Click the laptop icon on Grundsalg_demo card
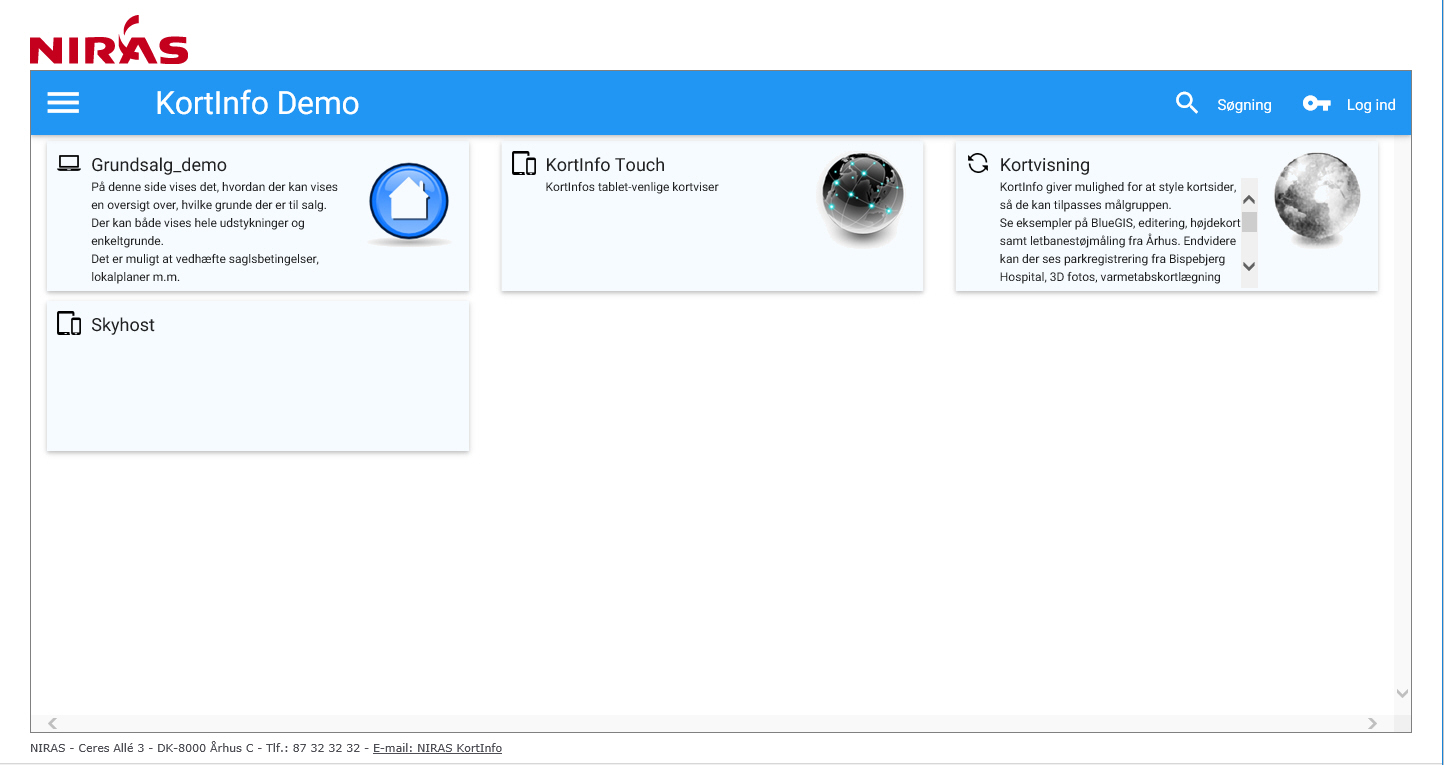 pos(68,164)
